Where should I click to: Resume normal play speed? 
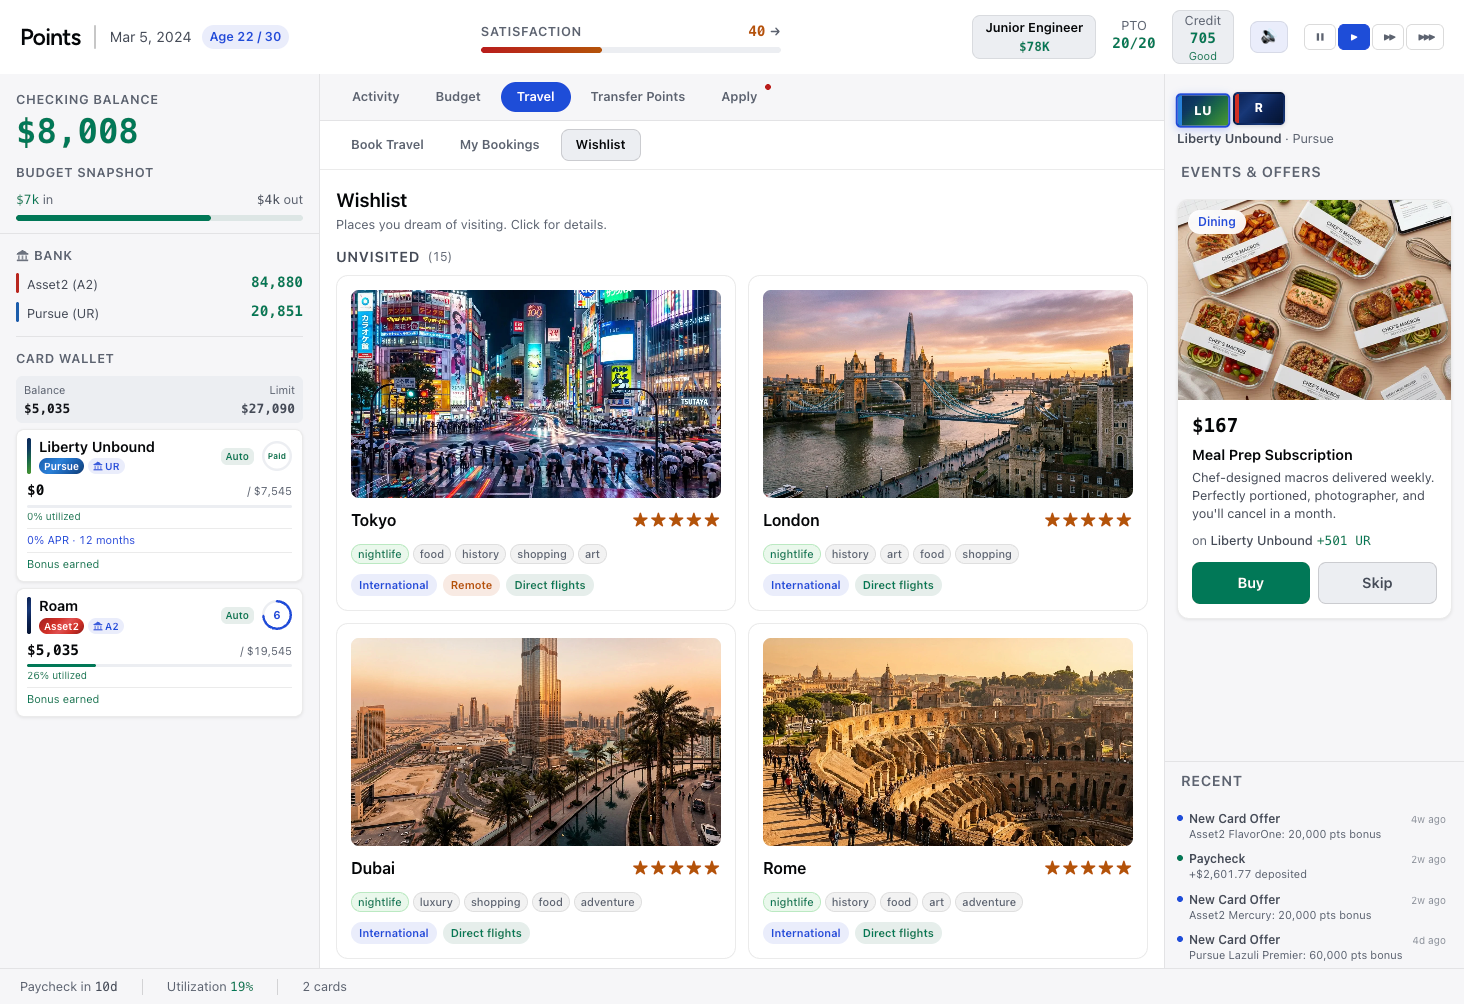tap(1354, 36)
